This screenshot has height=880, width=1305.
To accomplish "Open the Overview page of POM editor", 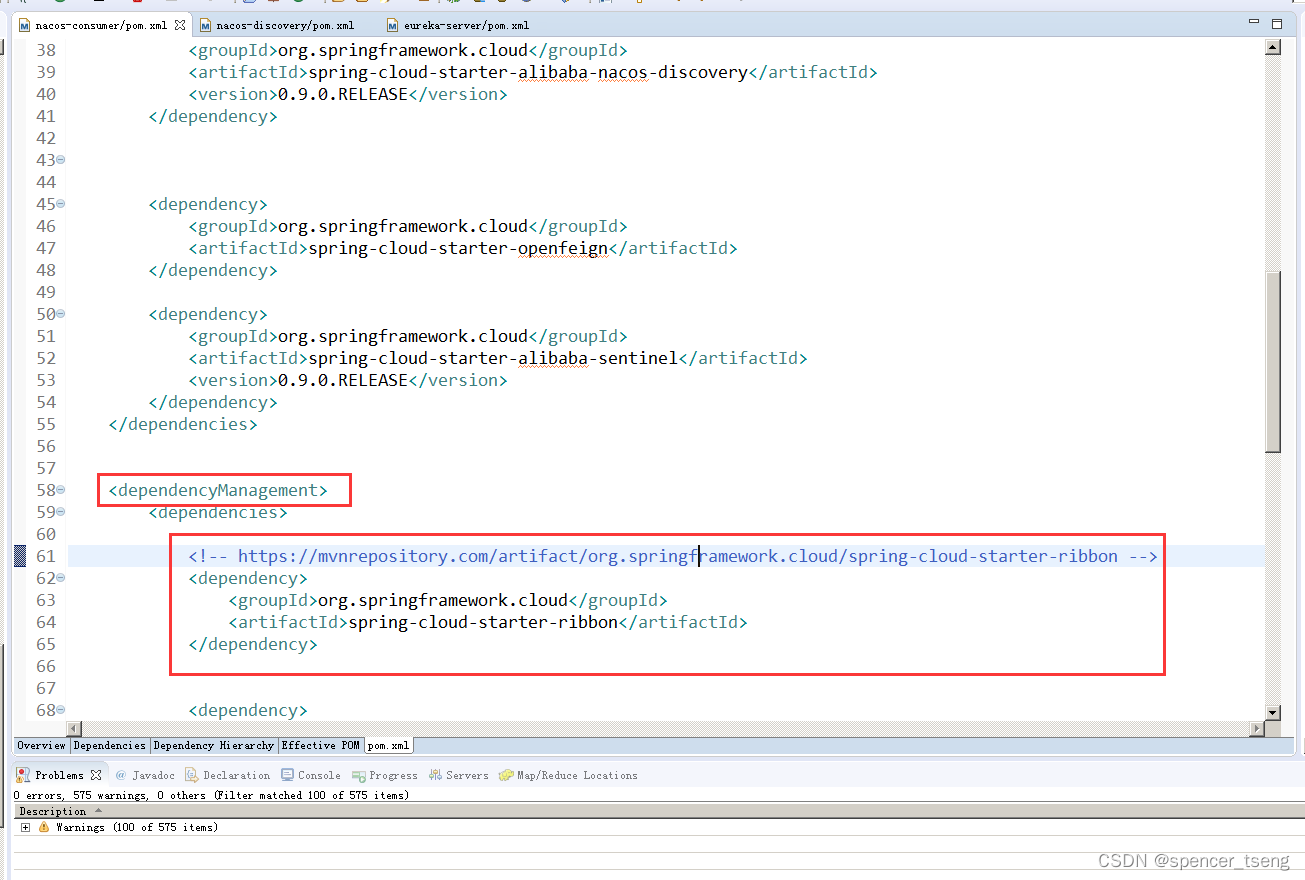I will pyautogui.click(x=41, y=745).
